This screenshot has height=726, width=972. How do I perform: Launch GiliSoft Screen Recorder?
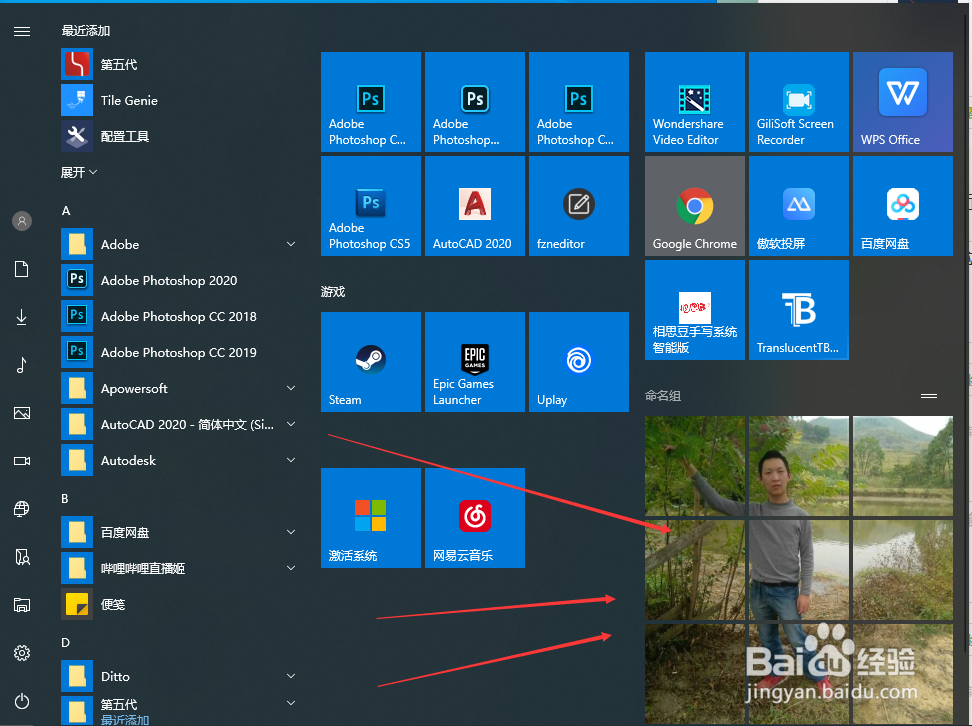[x=798, y=101]
